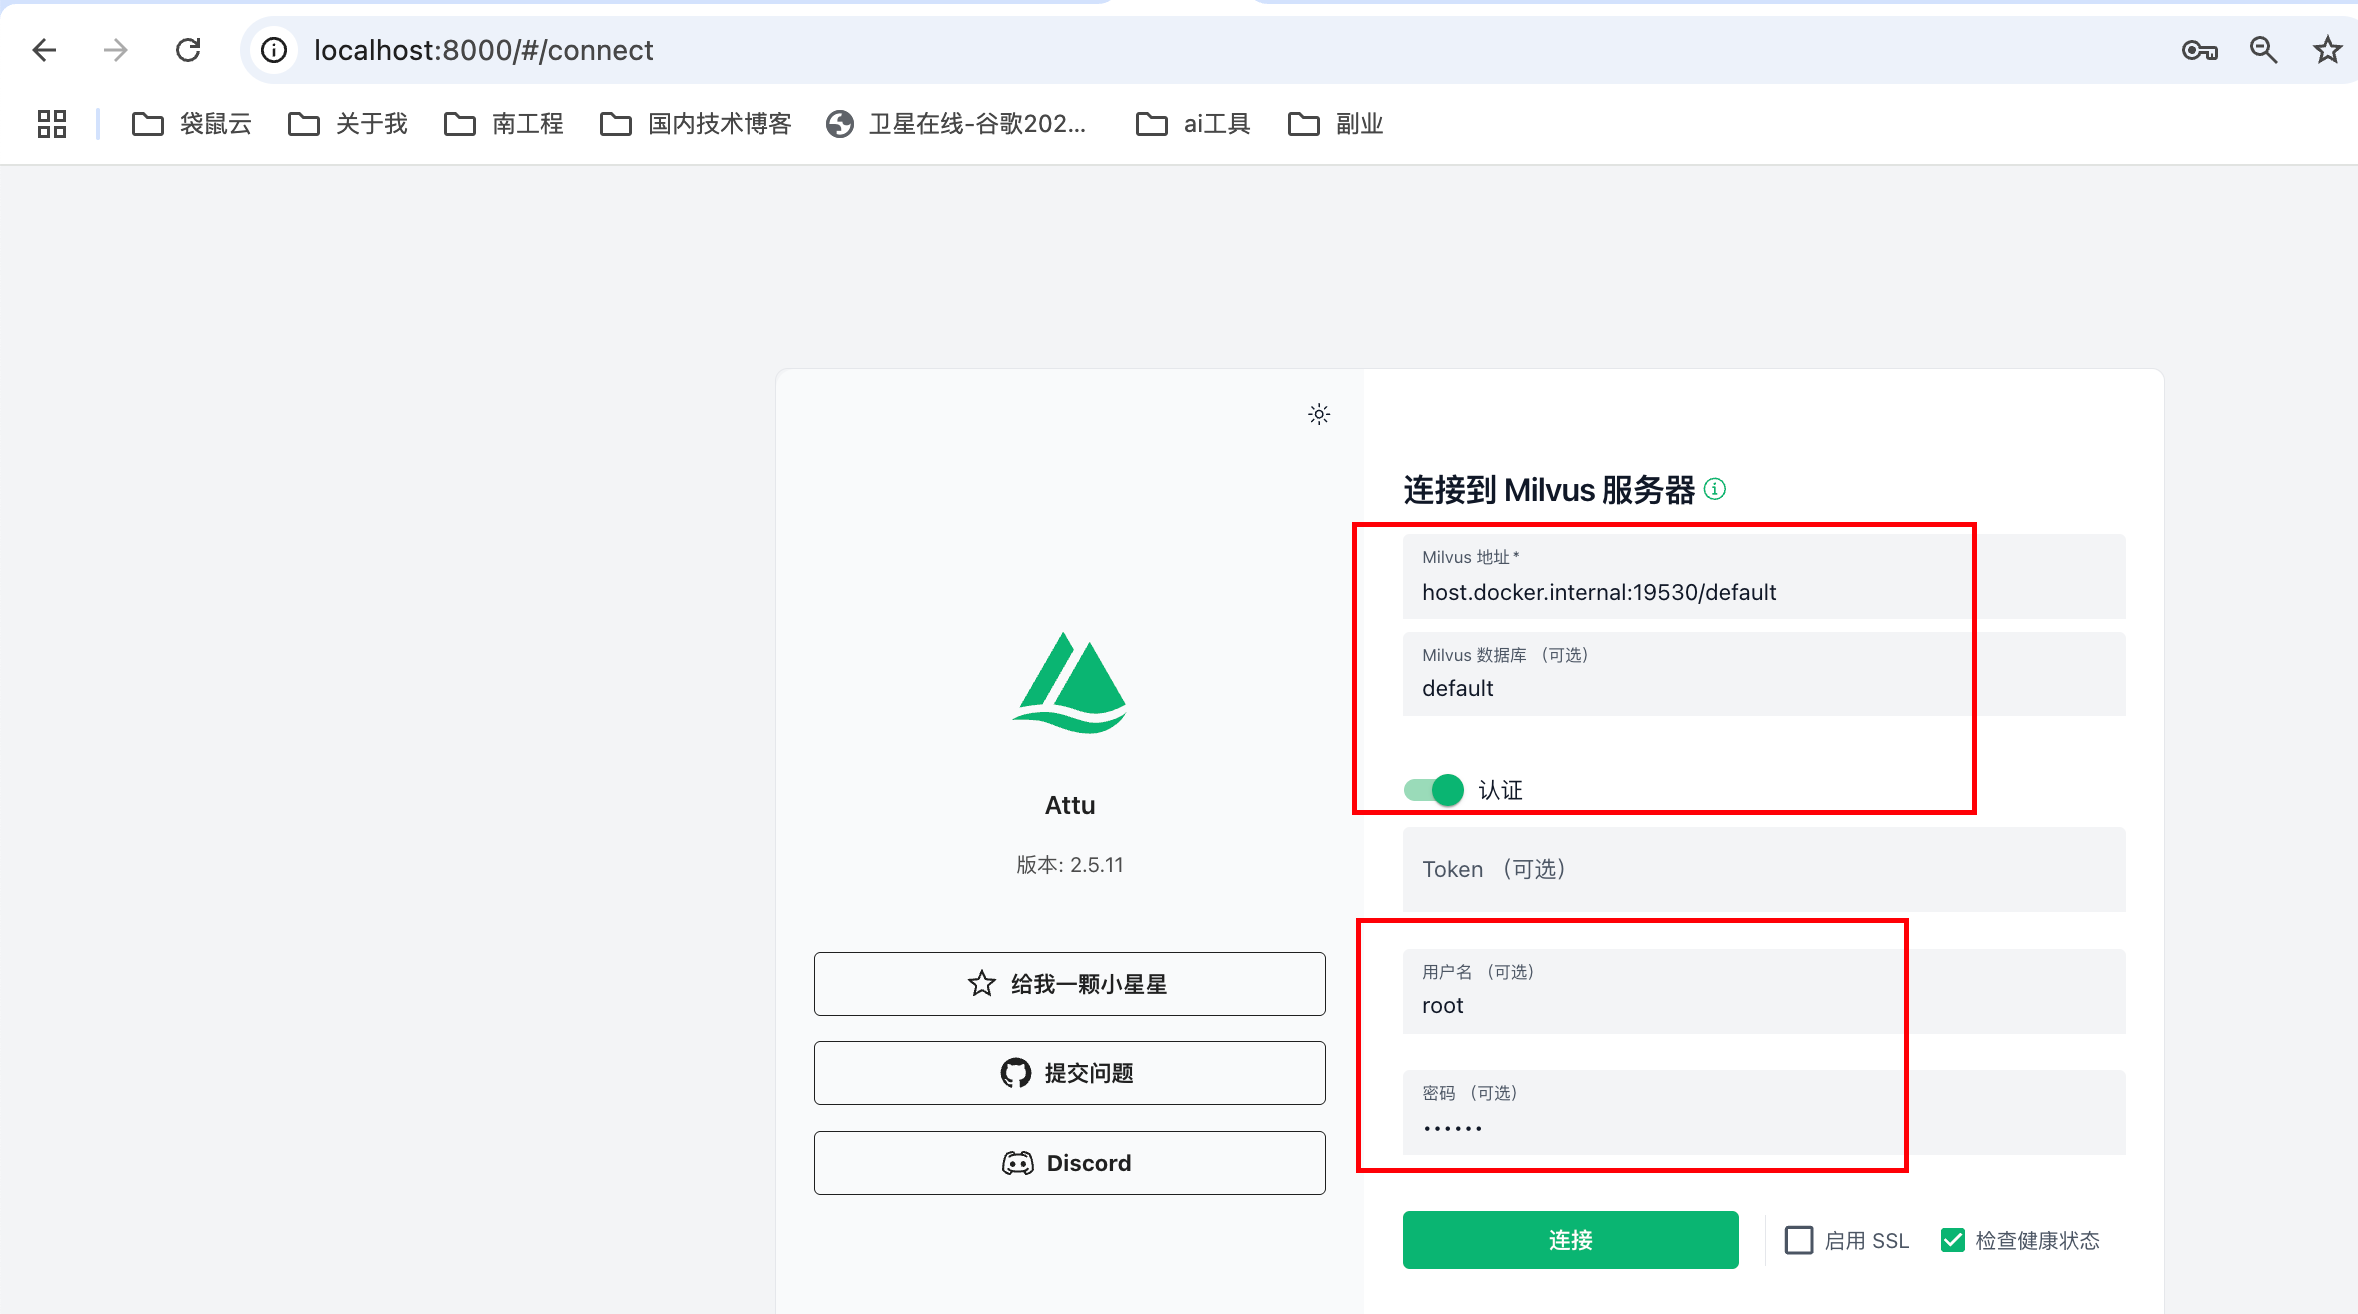
Task: Open the Discord button
Action: (1070, 1163)
